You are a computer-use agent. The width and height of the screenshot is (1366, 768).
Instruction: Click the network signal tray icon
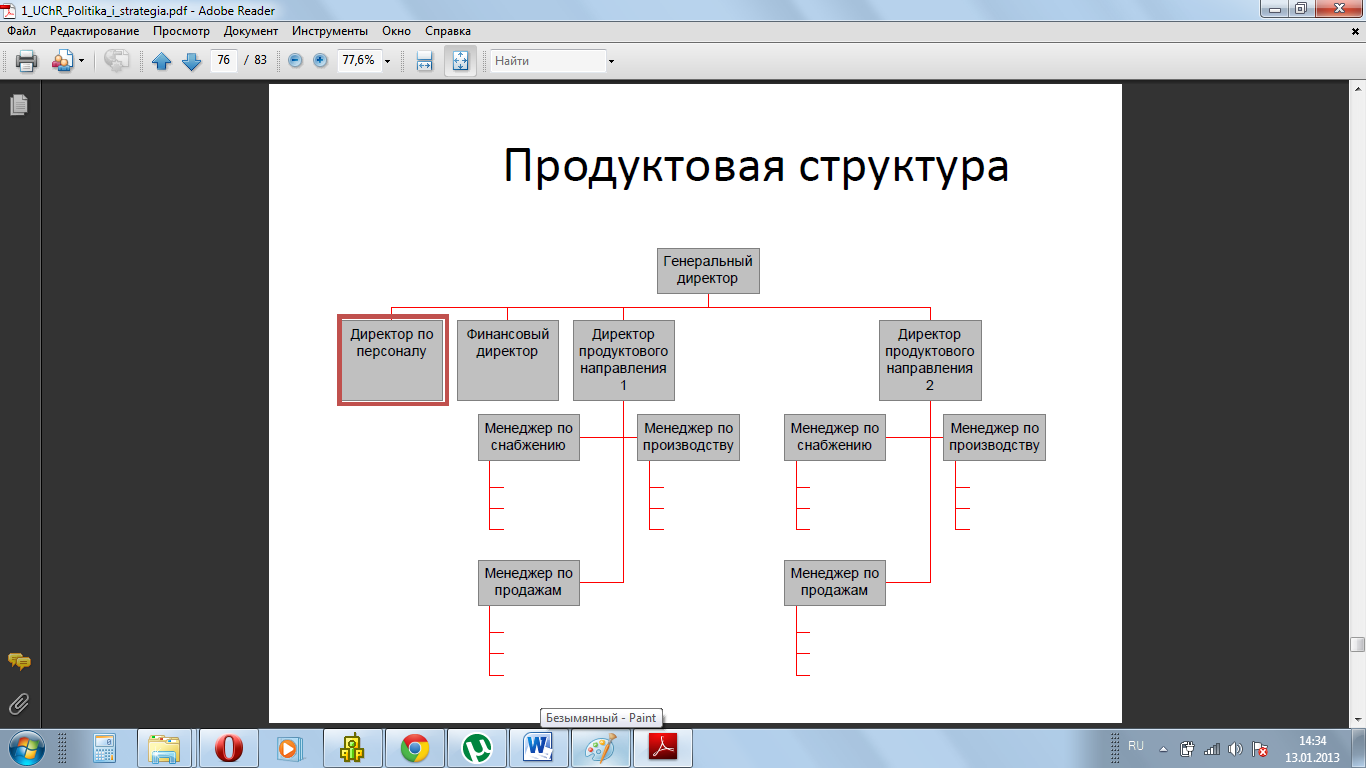pyautogui.click(x=1212, y=748)
